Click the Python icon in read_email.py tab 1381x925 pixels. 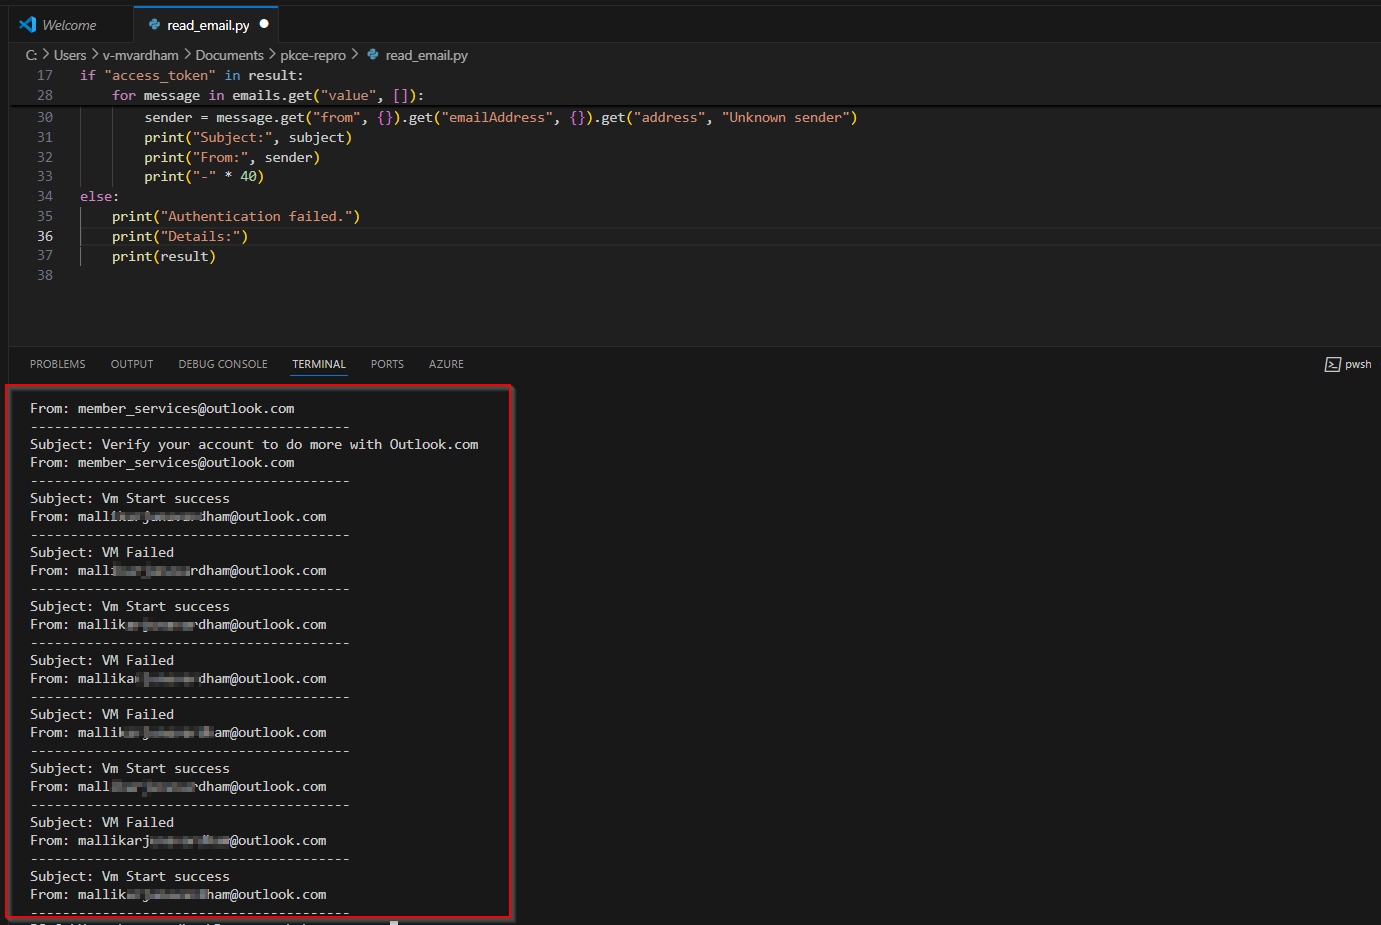(x=154, y=24)
